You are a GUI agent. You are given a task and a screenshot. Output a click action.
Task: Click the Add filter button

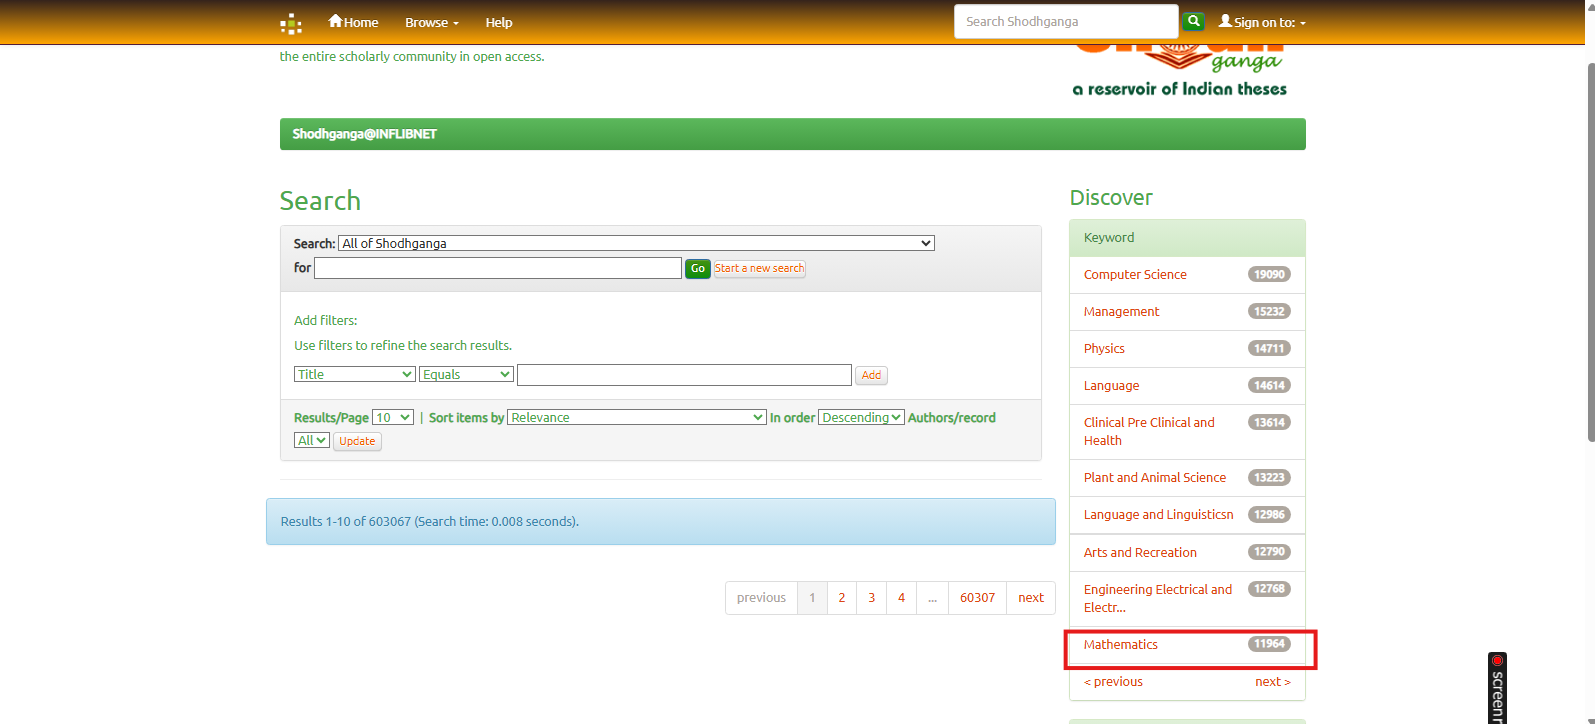pos(871,375)
